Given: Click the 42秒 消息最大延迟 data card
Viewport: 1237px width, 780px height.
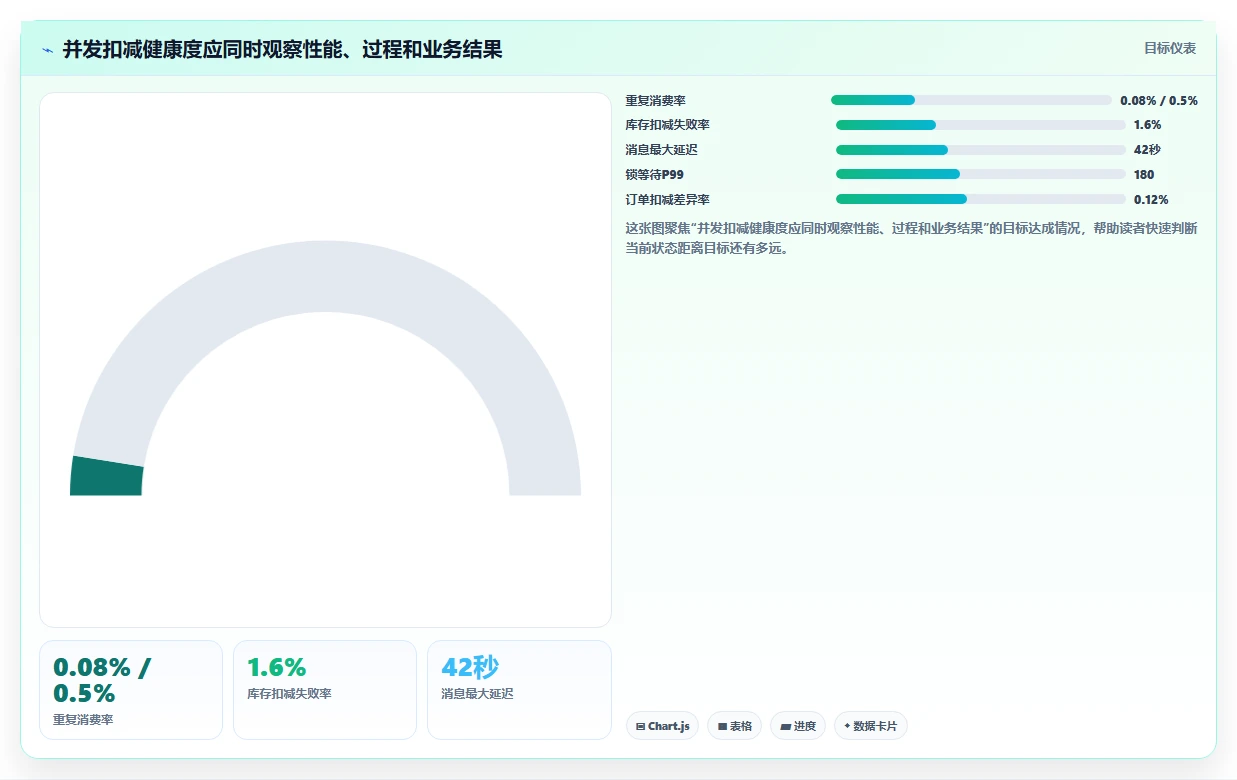Looking at the screenshot, I should click(519, 690).
